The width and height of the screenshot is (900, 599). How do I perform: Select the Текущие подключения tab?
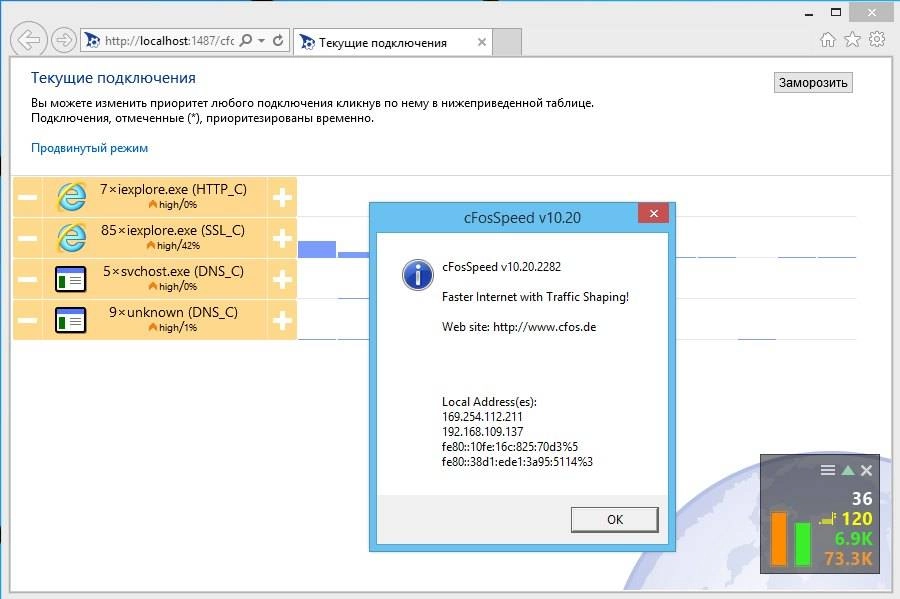coord(392,42)
